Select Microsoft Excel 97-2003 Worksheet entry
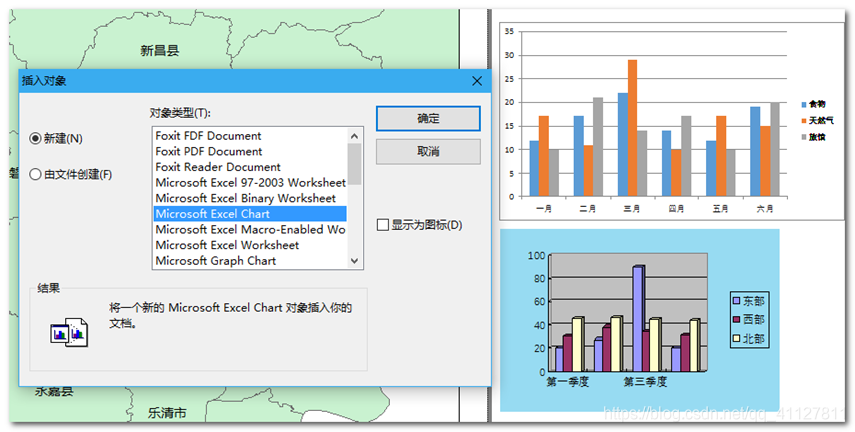Image resolution: width=855 pixels, height=432 pixels. coord(250,182)
